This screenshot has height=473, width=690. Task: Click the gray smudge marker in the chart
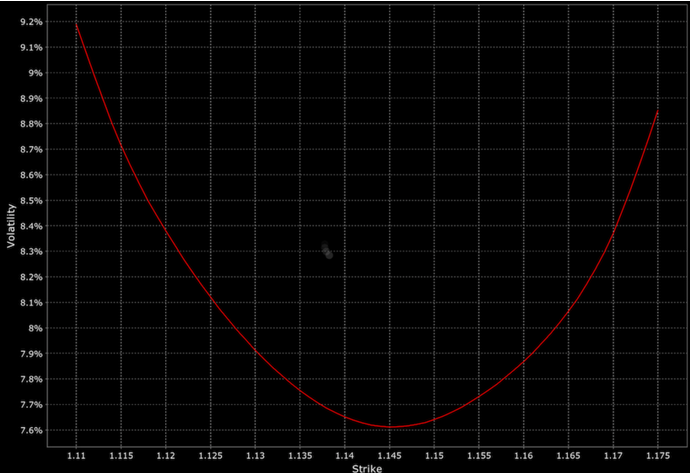coord(327,251)
